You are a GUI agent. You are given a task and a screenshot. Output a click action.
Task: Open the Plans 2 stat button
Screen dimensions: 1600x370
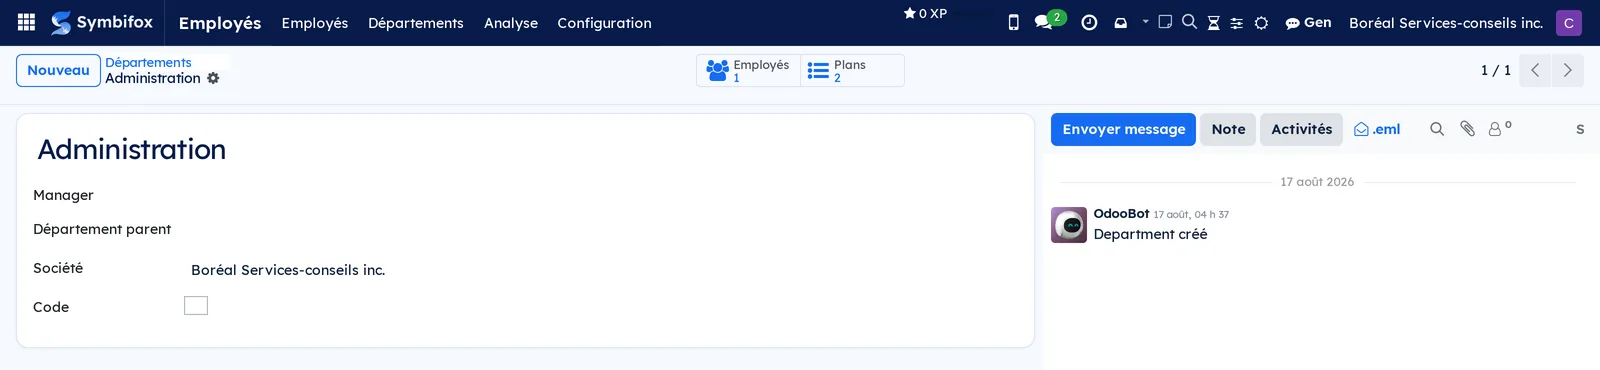[x=852, y=70]
